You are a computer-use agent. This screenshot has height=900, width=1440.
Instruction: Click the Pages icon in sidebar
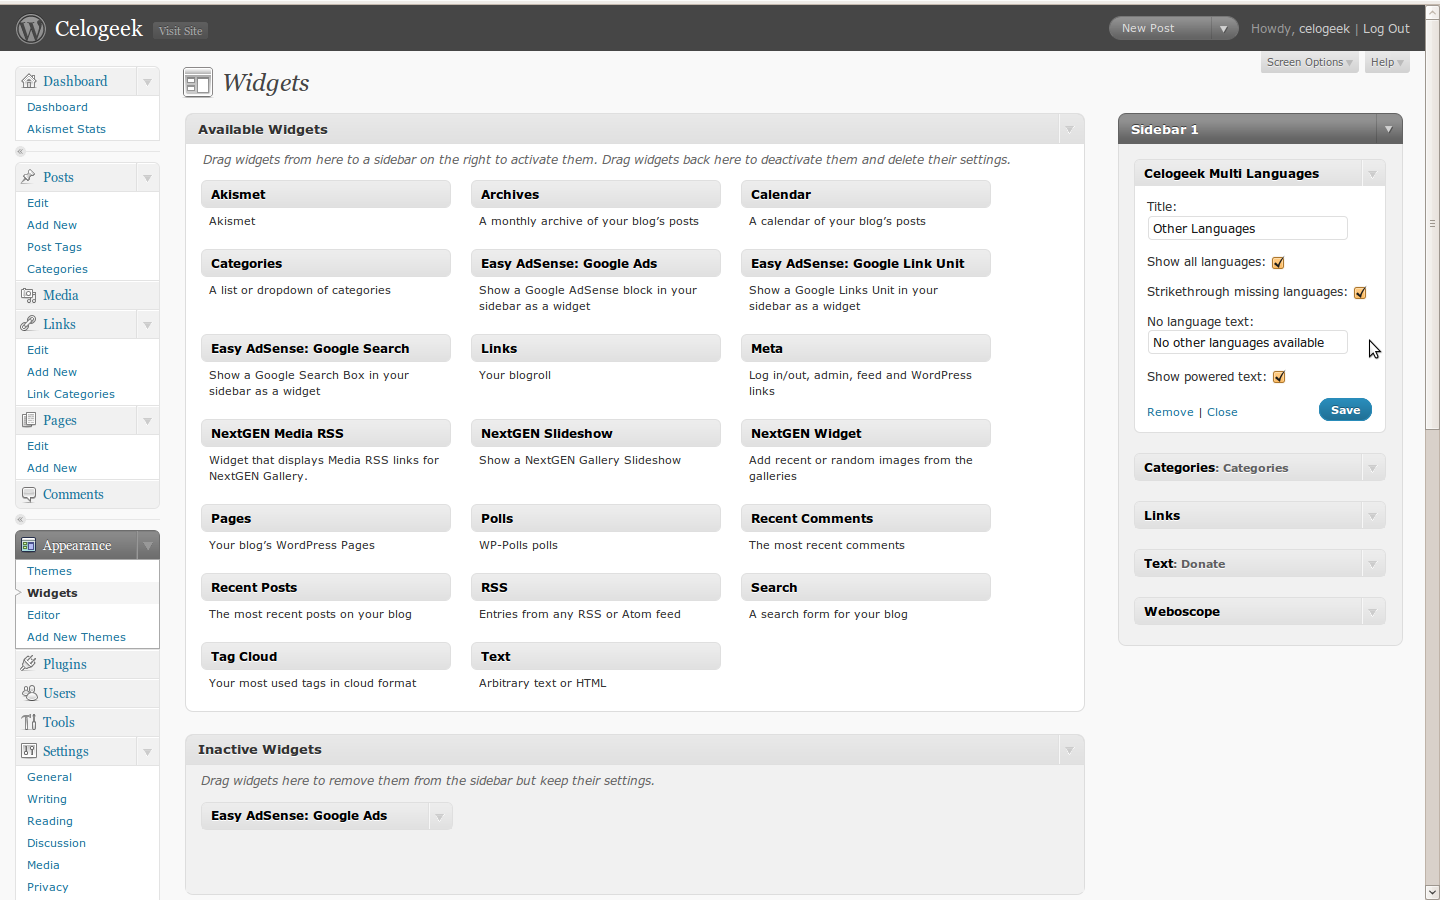pos(29,420)
